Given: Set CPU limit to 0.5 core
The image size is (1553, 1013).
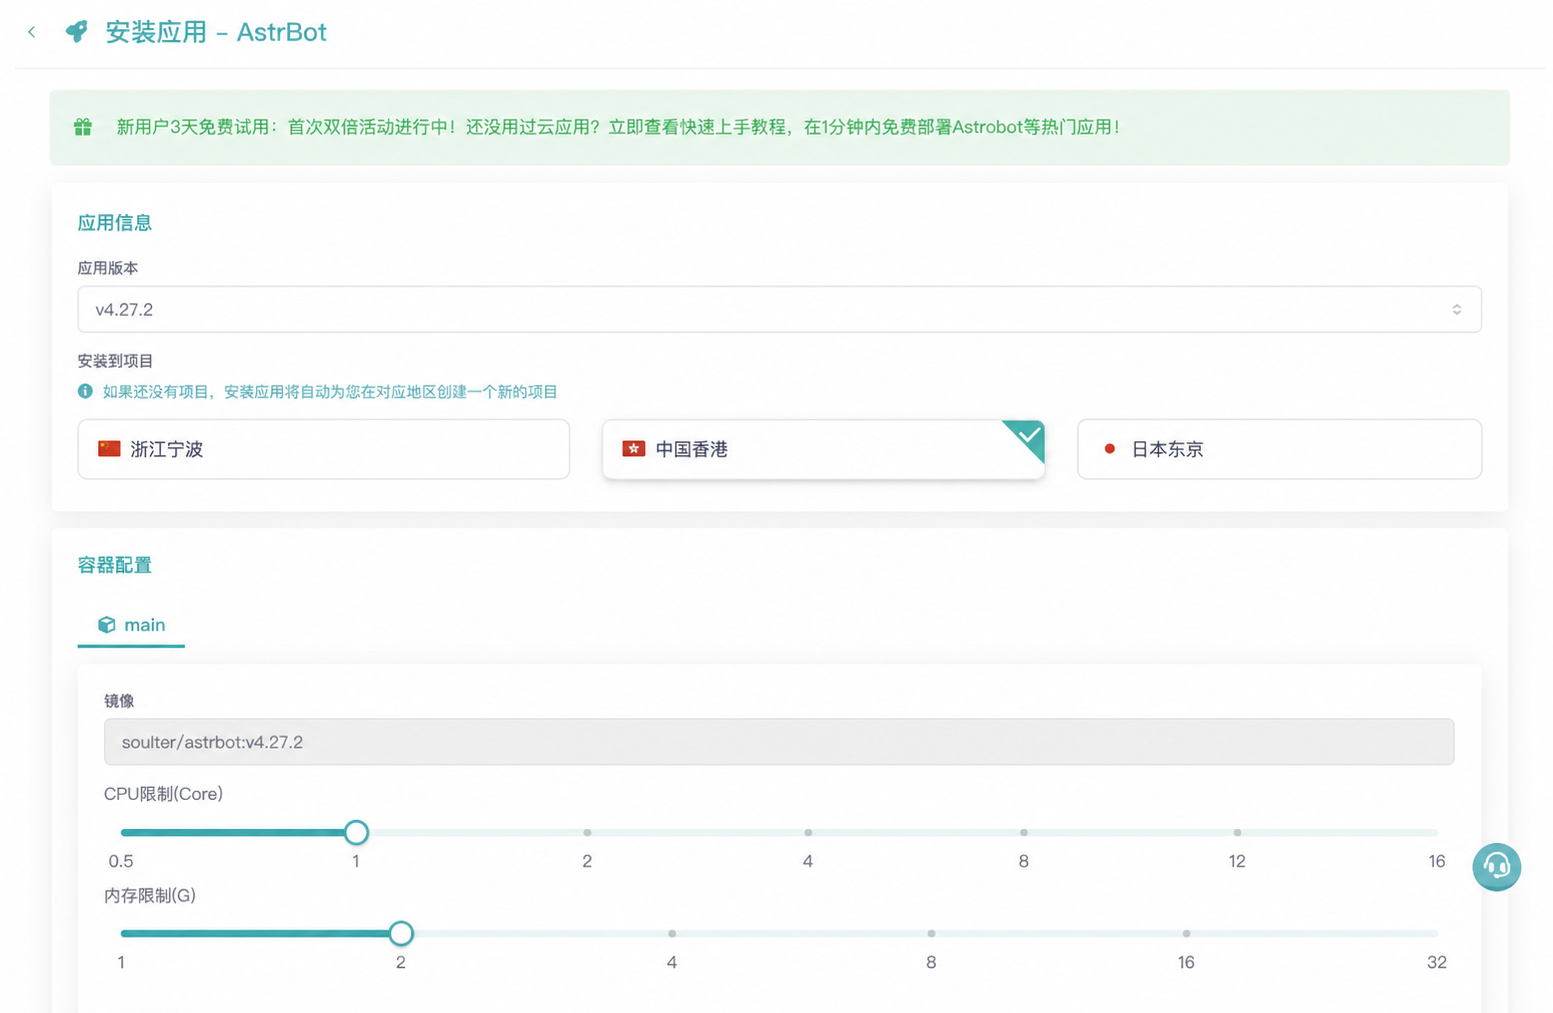Looking at the screenshot, I should coord(122,832).
